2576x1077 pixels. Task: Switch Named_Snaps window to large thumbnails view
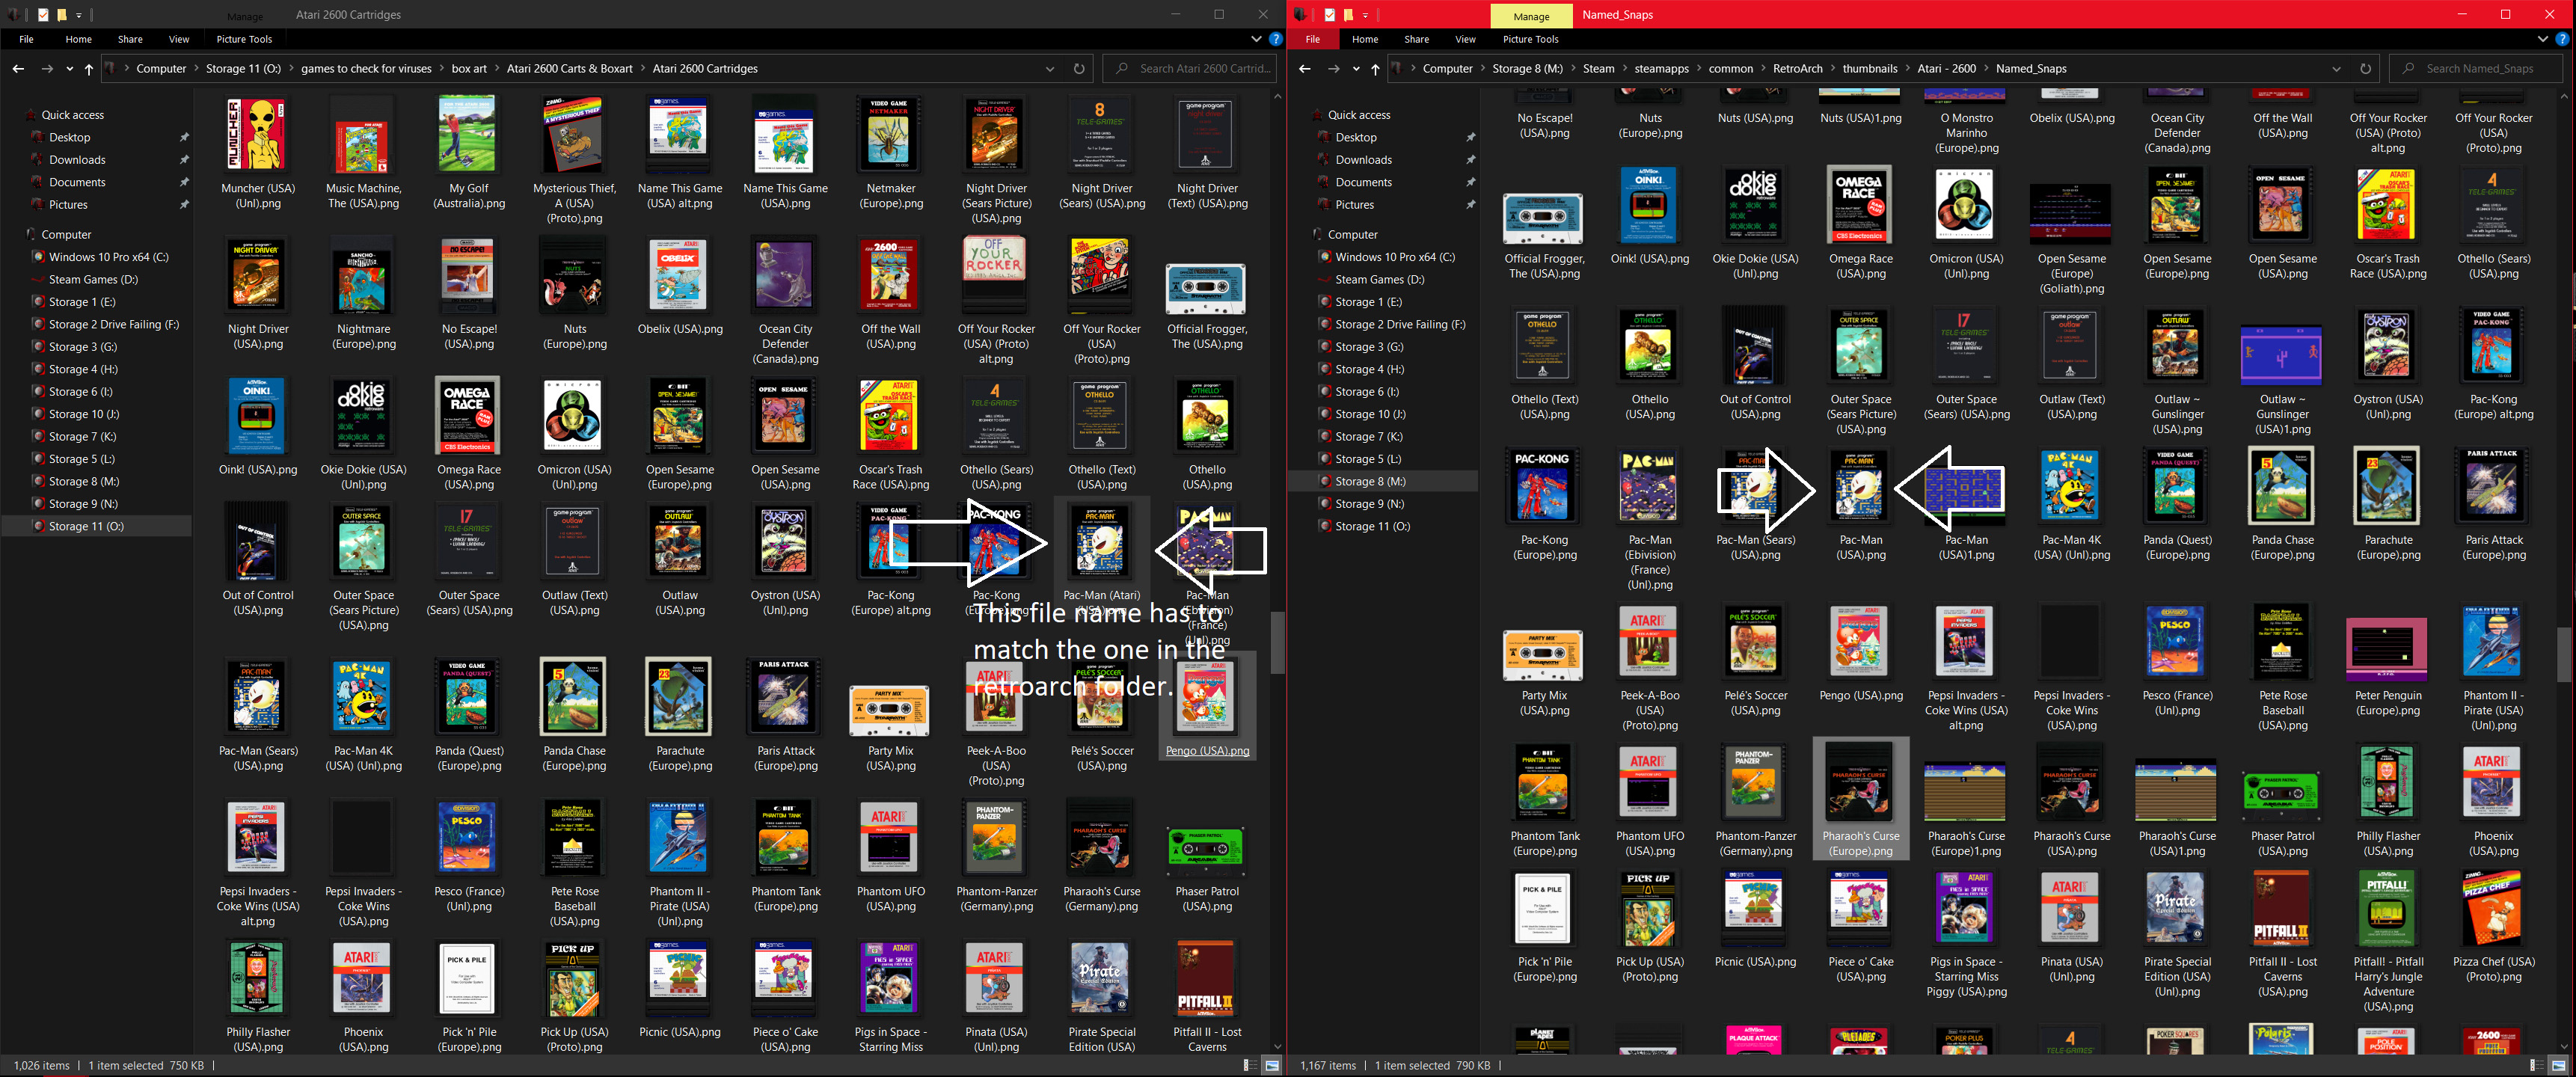tap(2558, 1066)
